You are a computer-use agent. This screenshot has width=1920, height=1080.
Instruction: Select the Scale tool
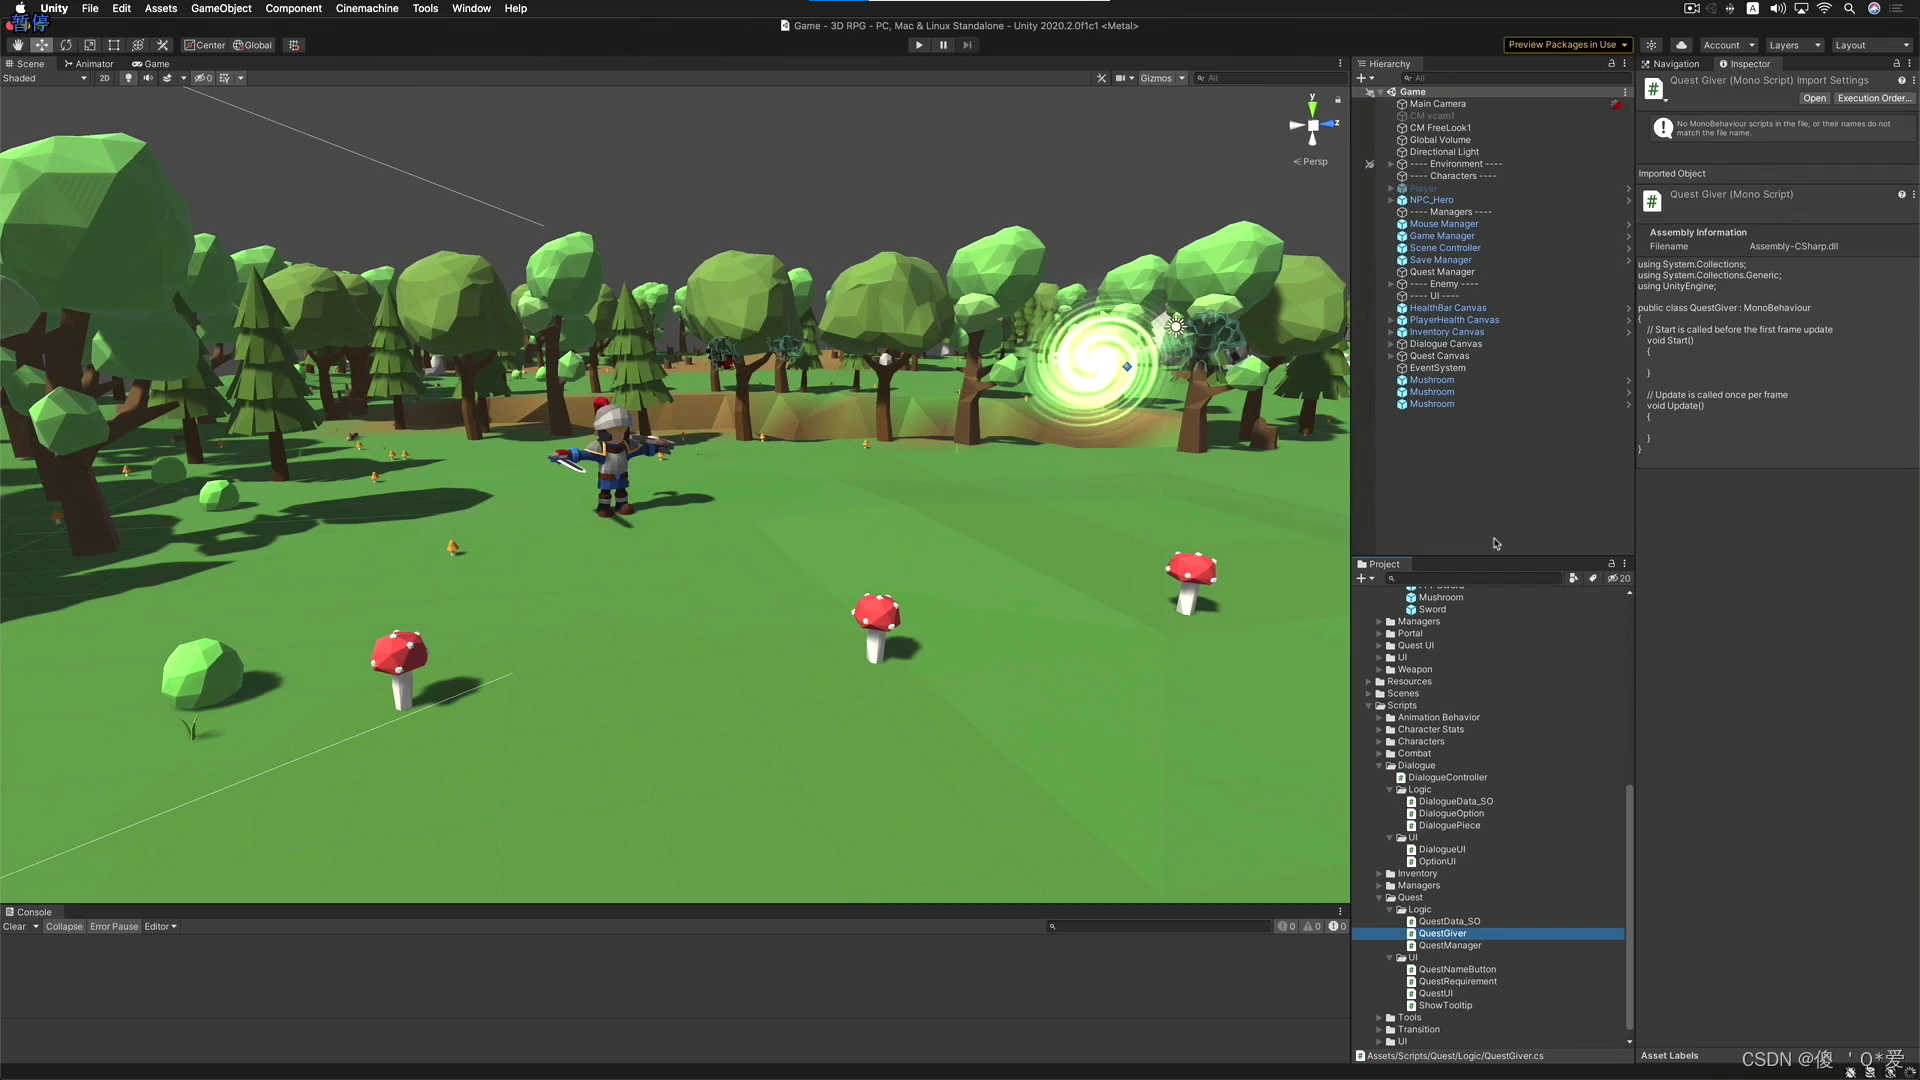click(90, 45)
